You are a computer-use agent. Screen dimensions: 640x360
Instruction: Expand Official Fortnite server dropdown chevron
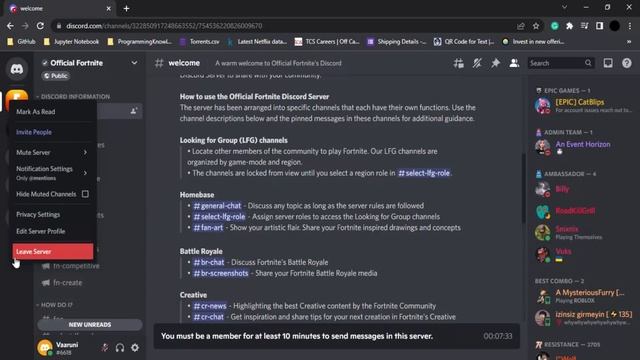click(134, 63)
